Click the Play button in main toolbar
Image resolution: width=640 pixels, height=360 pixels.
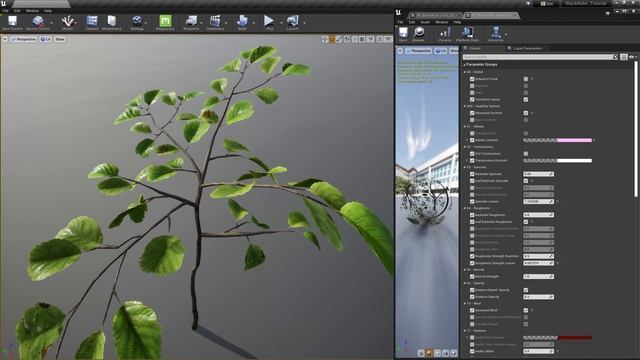coord(269,22)
